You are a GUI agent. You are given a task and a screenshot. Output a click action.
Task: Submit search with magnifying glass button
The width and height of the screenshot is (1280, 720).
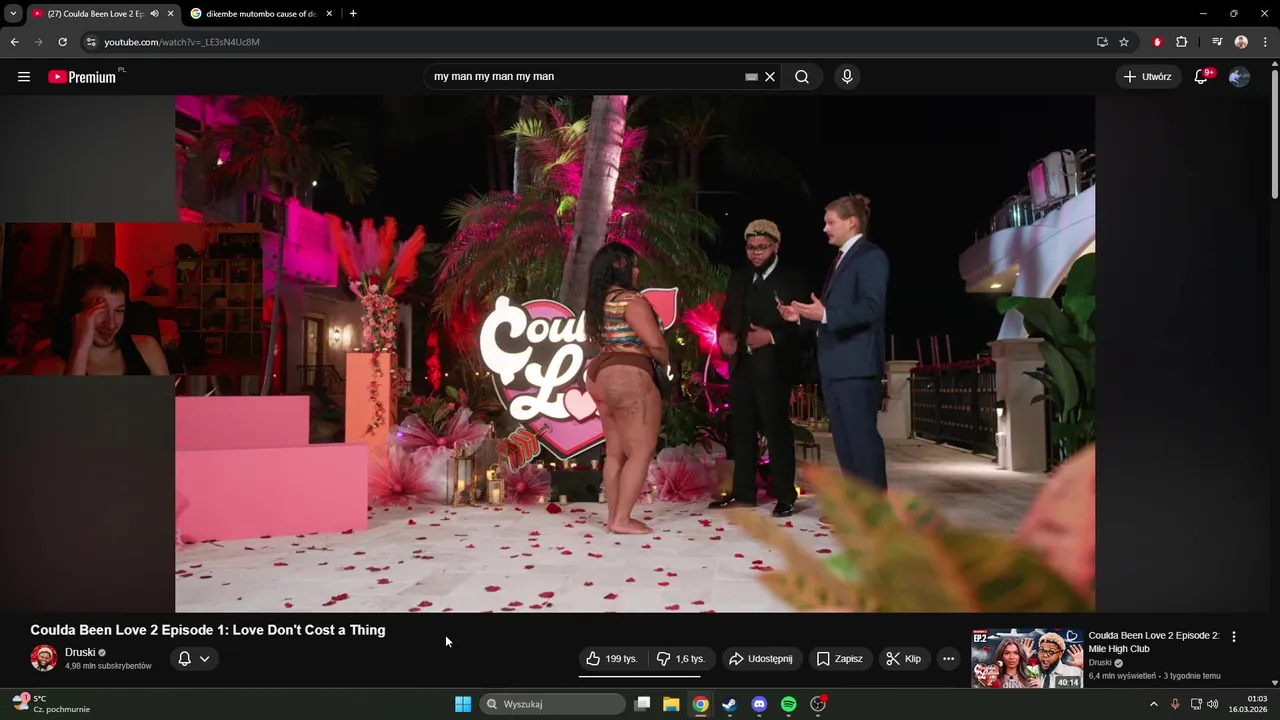pyautogui.click(x=802, y=77)
